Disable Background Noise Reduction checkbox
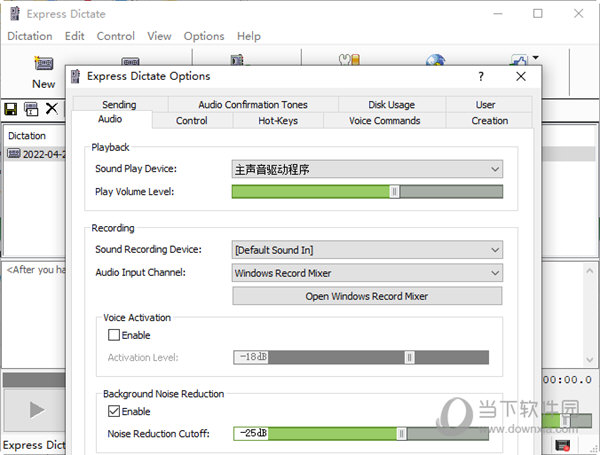The height and width of the screenshot is (455, 600). coord(114,411)
